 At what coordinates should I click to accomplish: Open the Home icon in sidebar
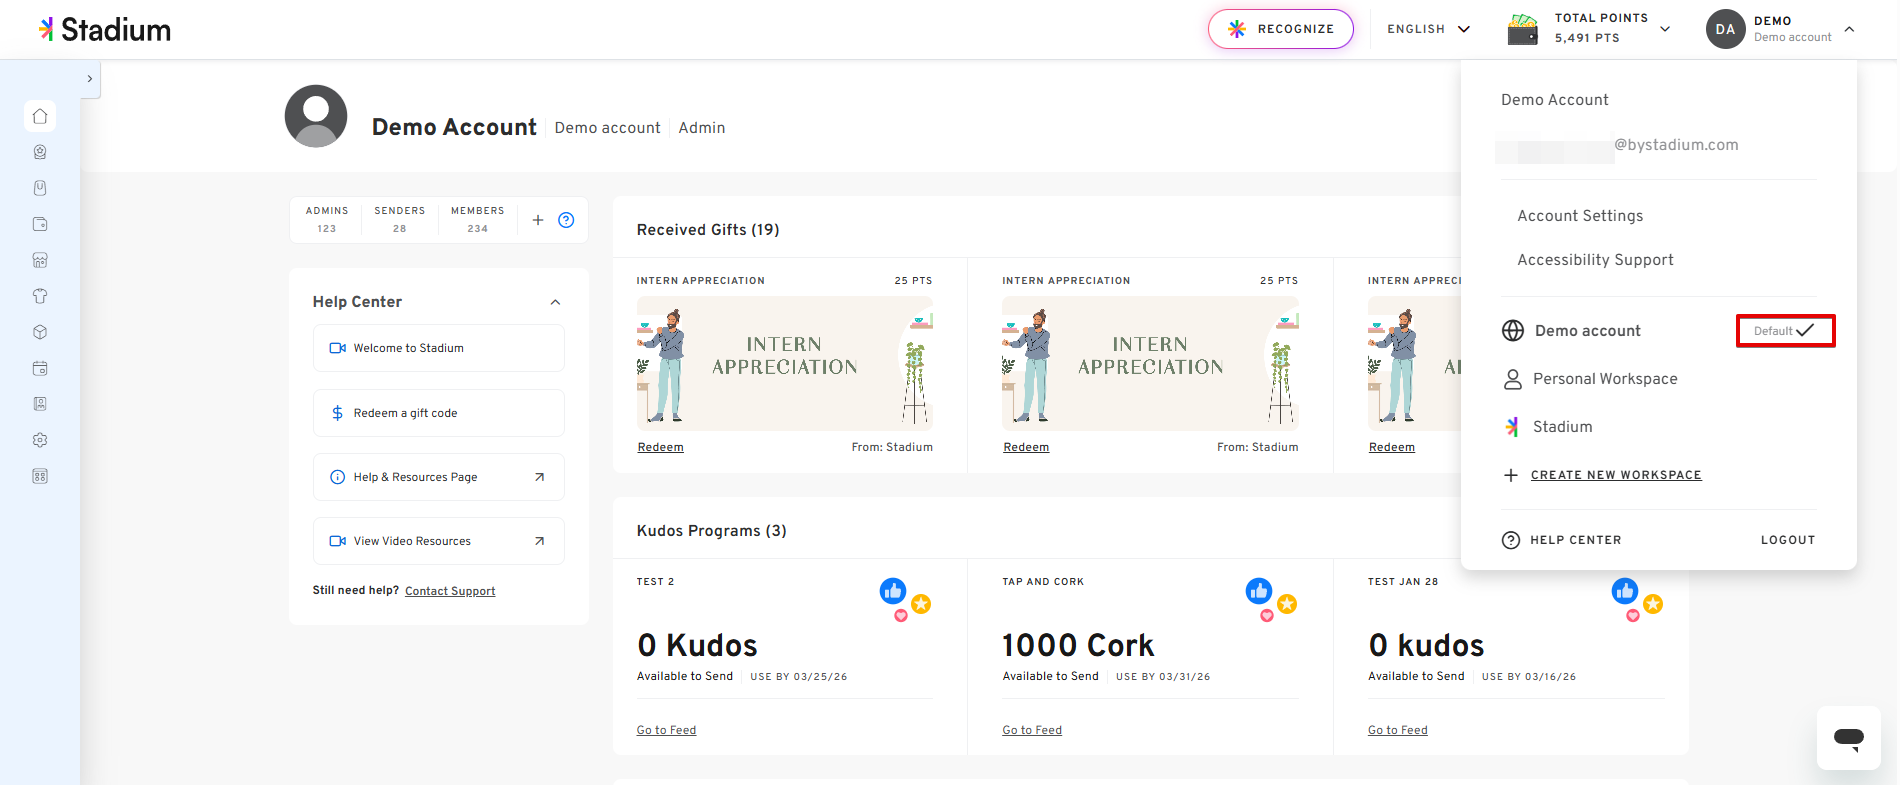click(x=40, y=116)
